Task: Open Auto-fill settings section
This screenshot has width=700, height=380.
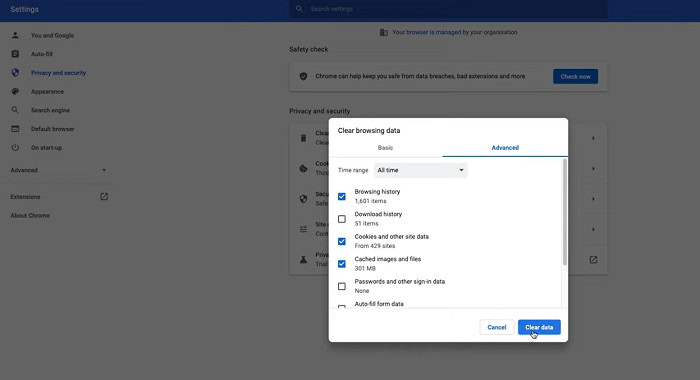Action: (x=42, y=54)
